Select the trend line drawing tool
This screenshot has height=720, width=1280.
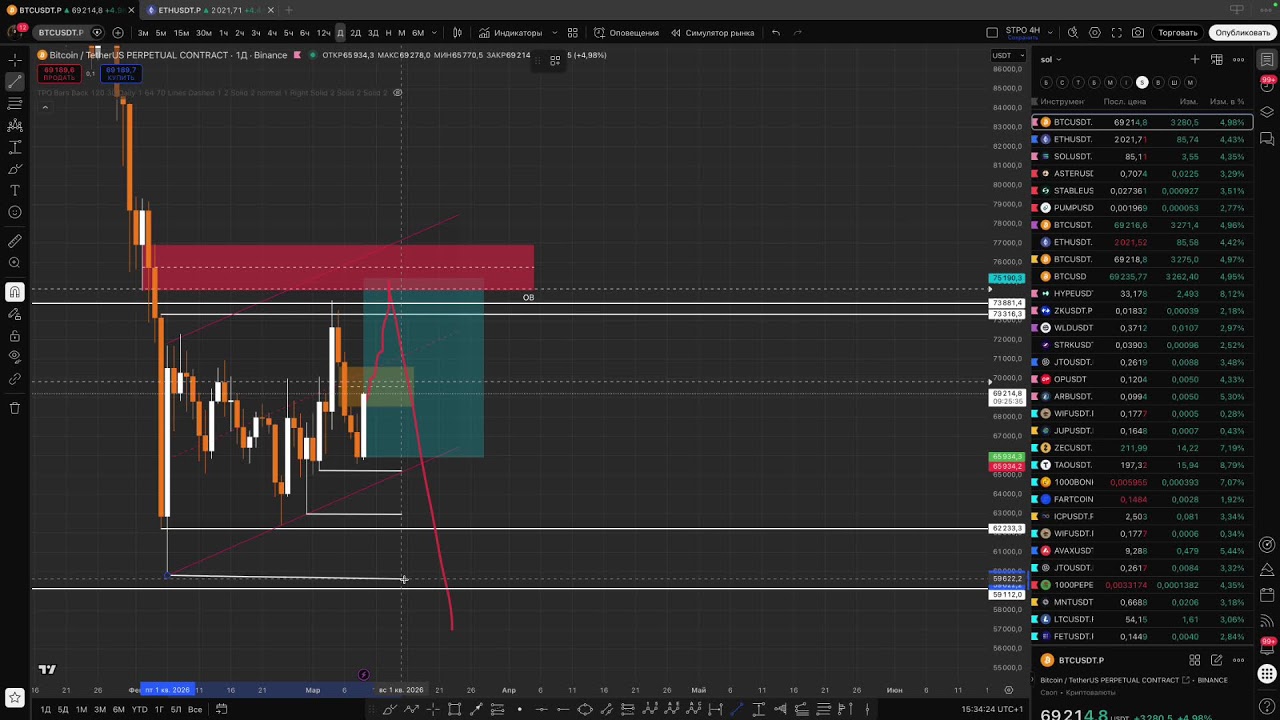pyautogui.click(x=15, y=82)
